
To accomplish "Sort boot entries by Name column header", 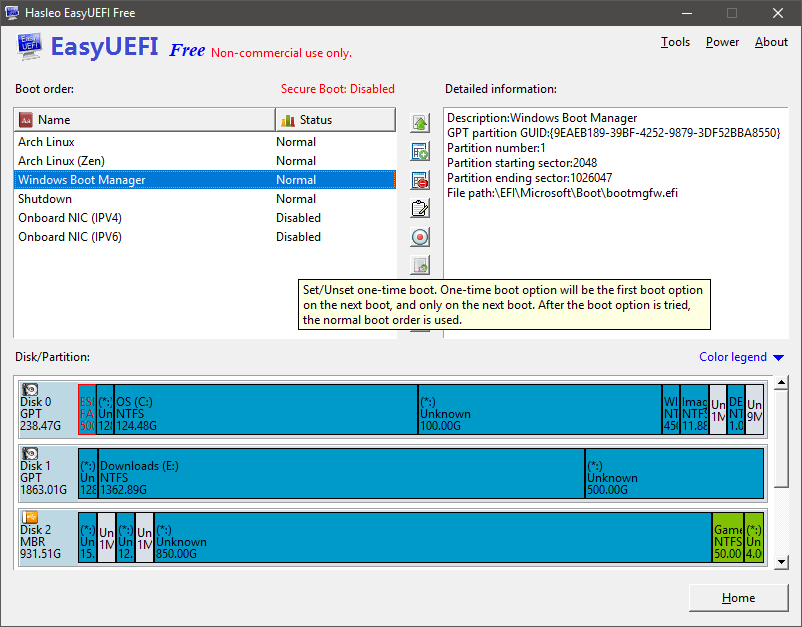I will pyautogui.click(x=144, y=120).
